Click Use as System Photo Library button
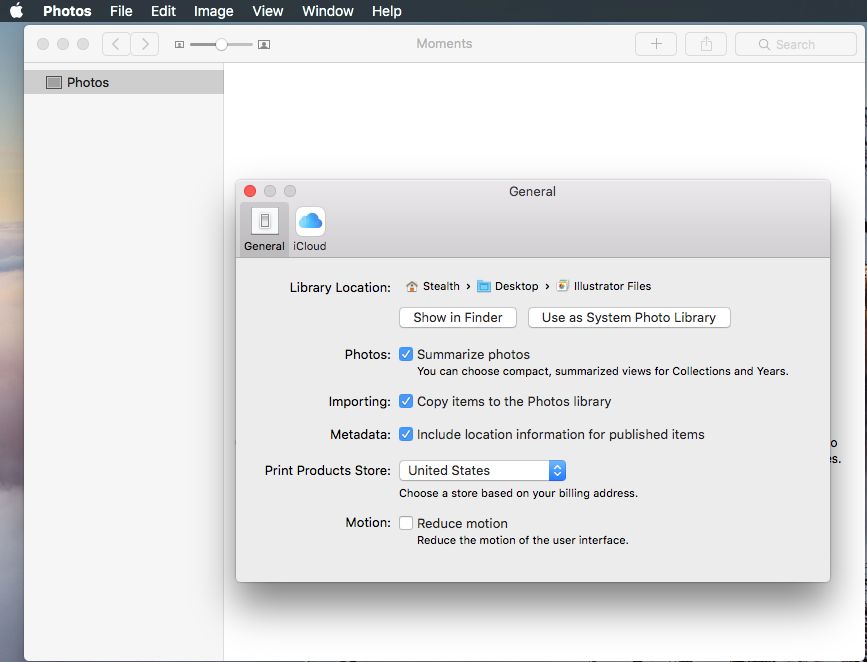Image resolution: width=867 pixels, height=662 pixels. click(629, 317)
